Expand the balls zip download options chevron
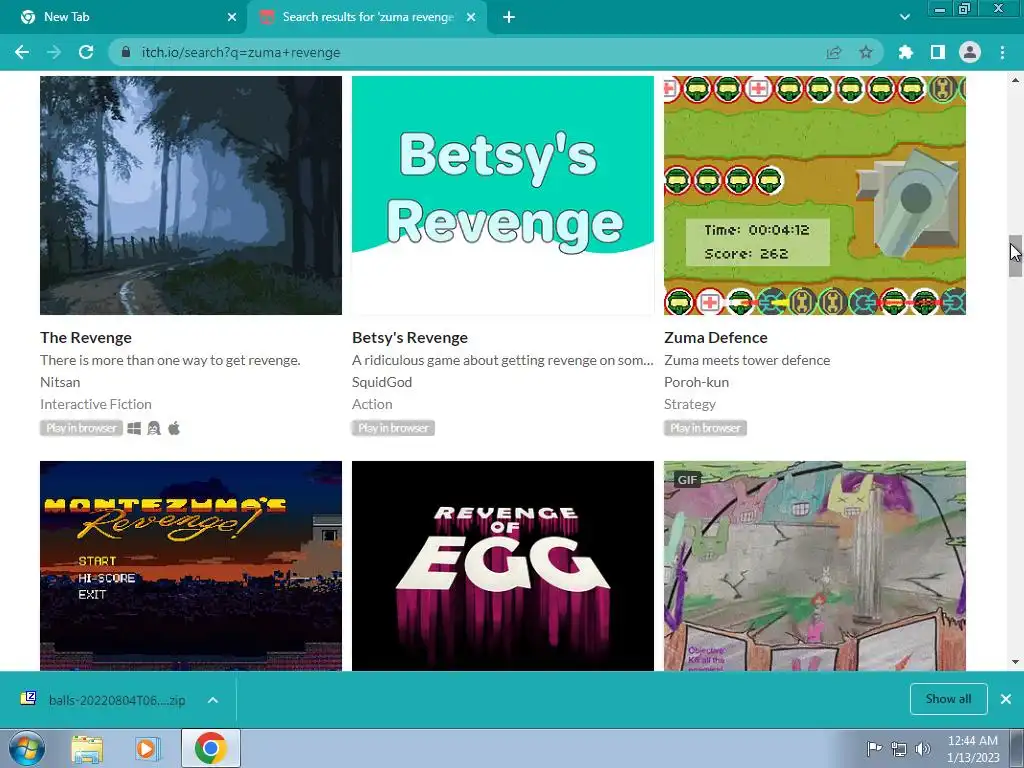This screenshot has width=1024, height=768. [x=213, y=700]
